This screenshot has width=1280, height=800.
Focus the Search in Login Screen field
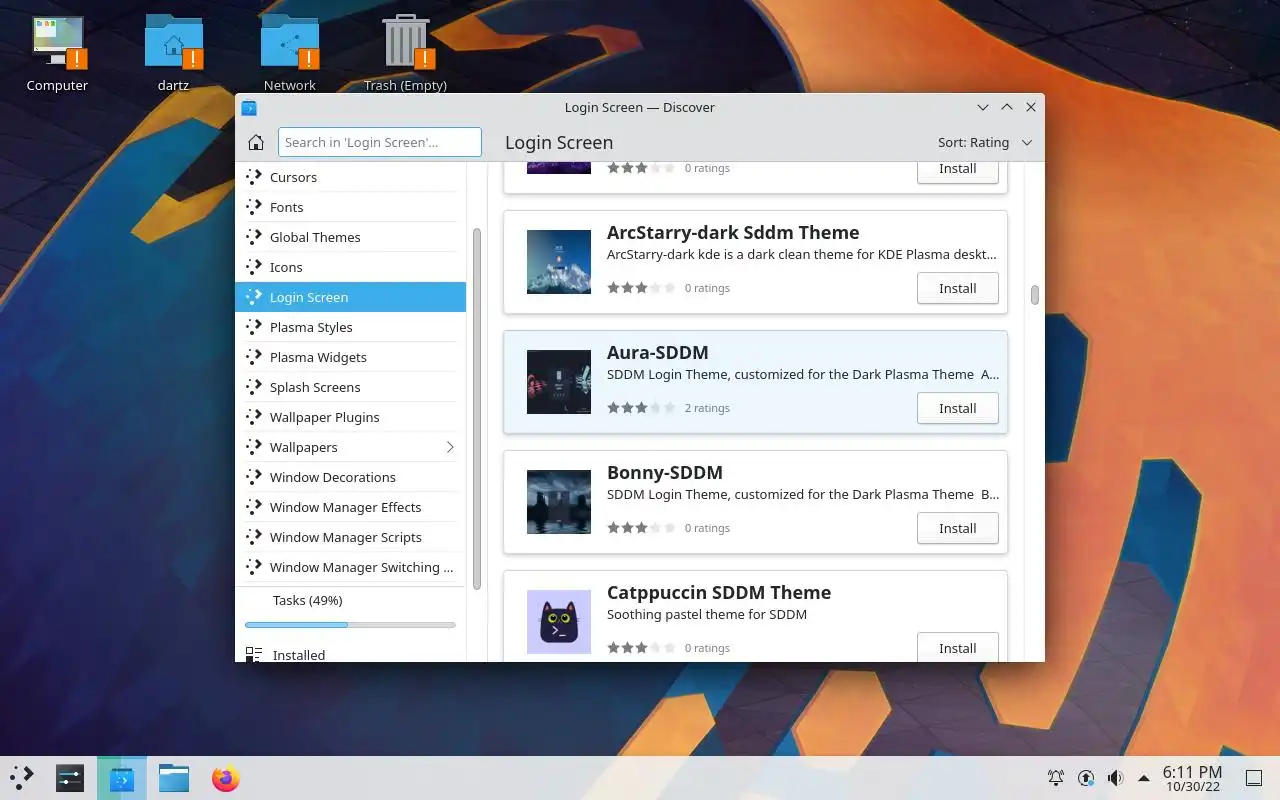[380, 142]
